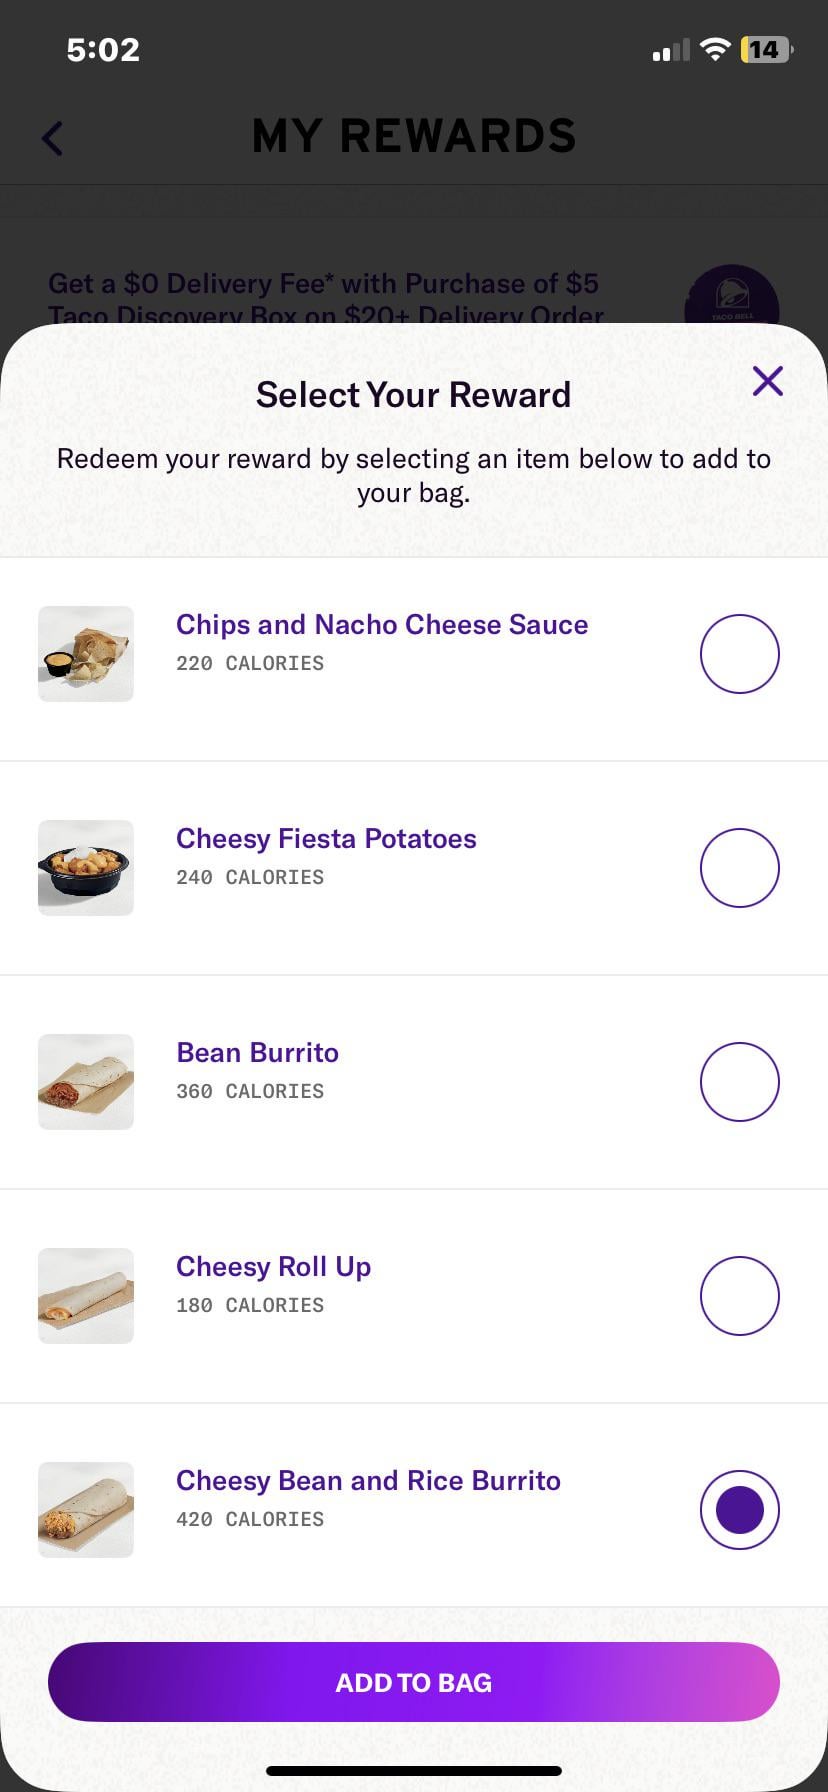Tap the Bean Burrito item name
The width and height of the screenshot is (828, 1792).
[257, 1053]
